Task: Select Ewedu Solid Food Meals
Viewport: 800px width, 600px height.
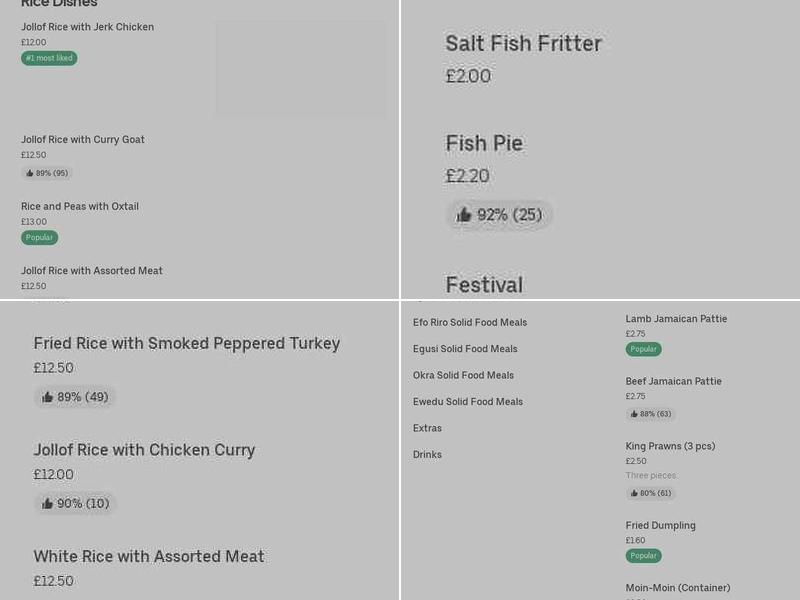Action: point(469,401)
